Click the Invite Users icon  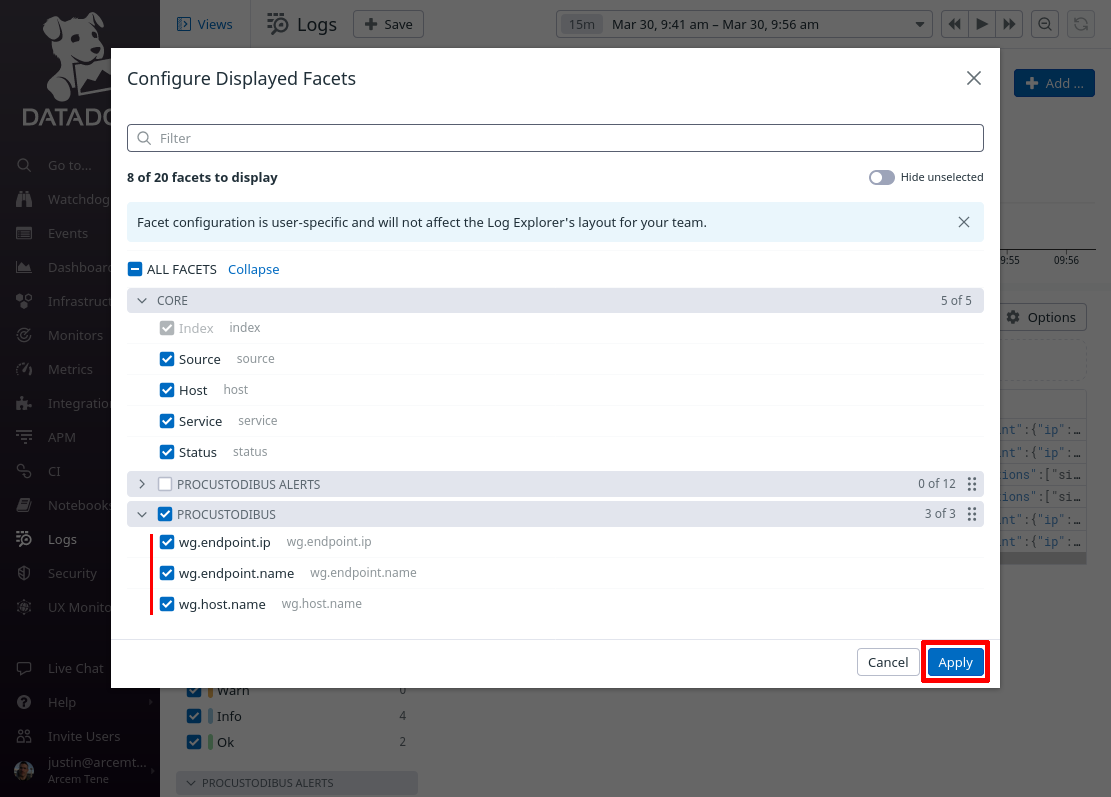point(24,736)
